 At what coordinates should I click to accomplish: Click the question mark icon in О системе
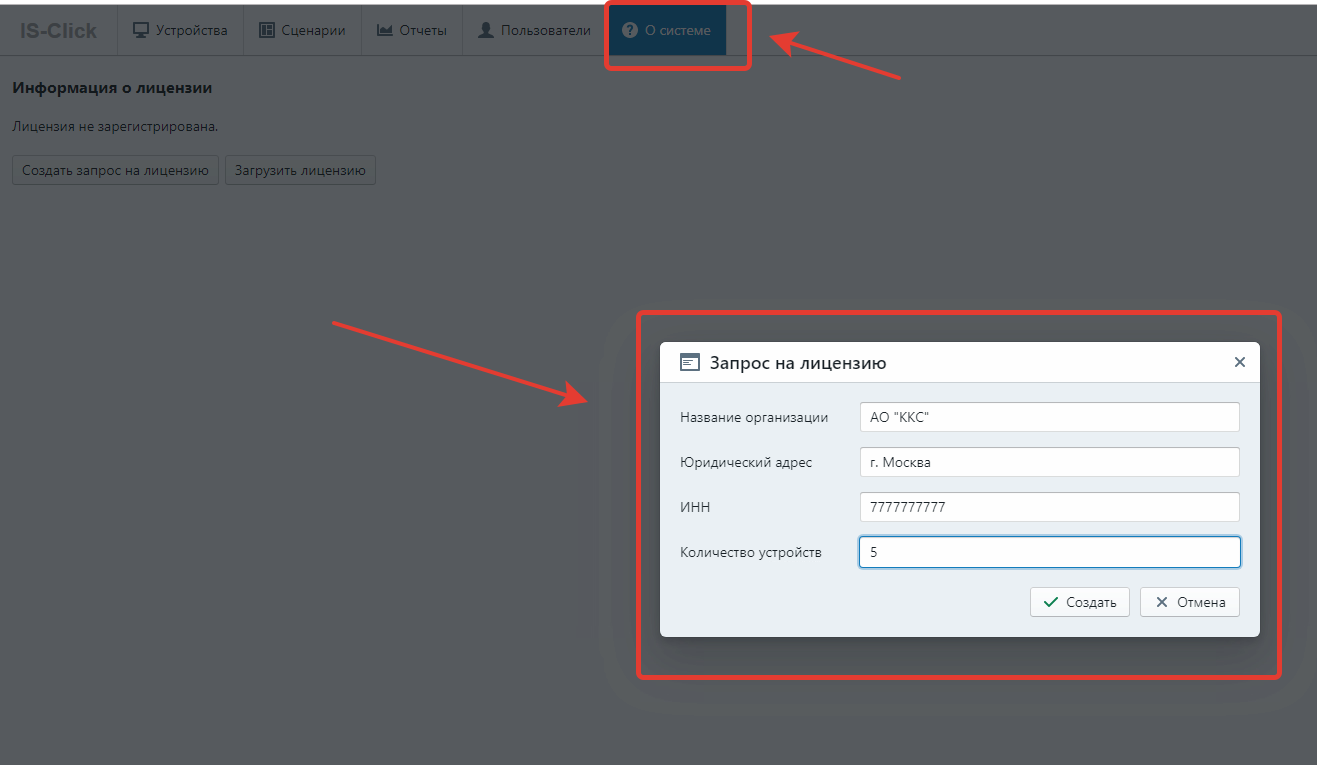point(630,30)
